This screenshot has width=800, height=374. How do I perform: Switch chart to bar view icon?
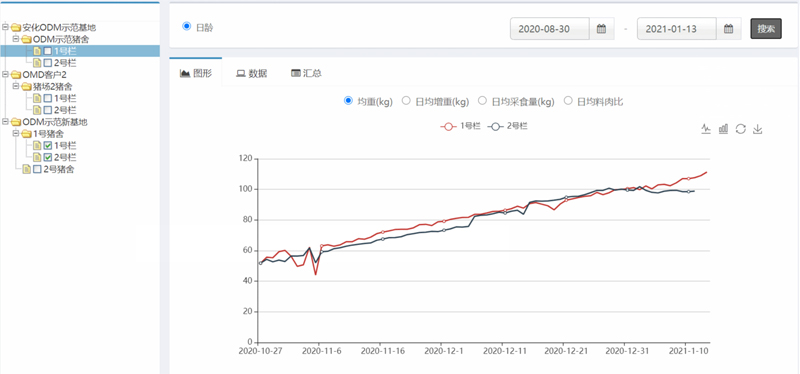(x=723, y=129)
